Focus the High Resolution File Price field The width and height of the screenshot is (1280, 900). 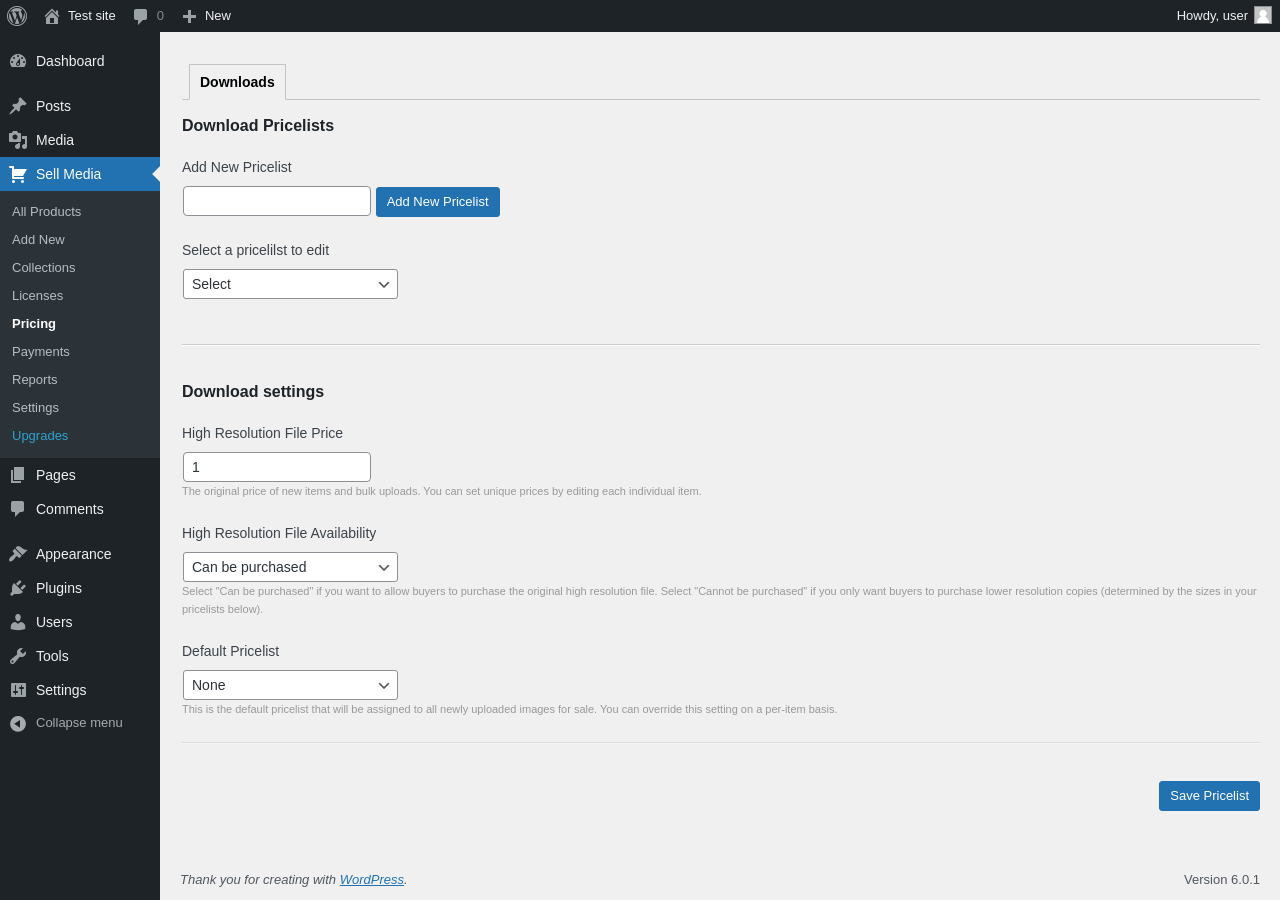click(x=277, y=467)
